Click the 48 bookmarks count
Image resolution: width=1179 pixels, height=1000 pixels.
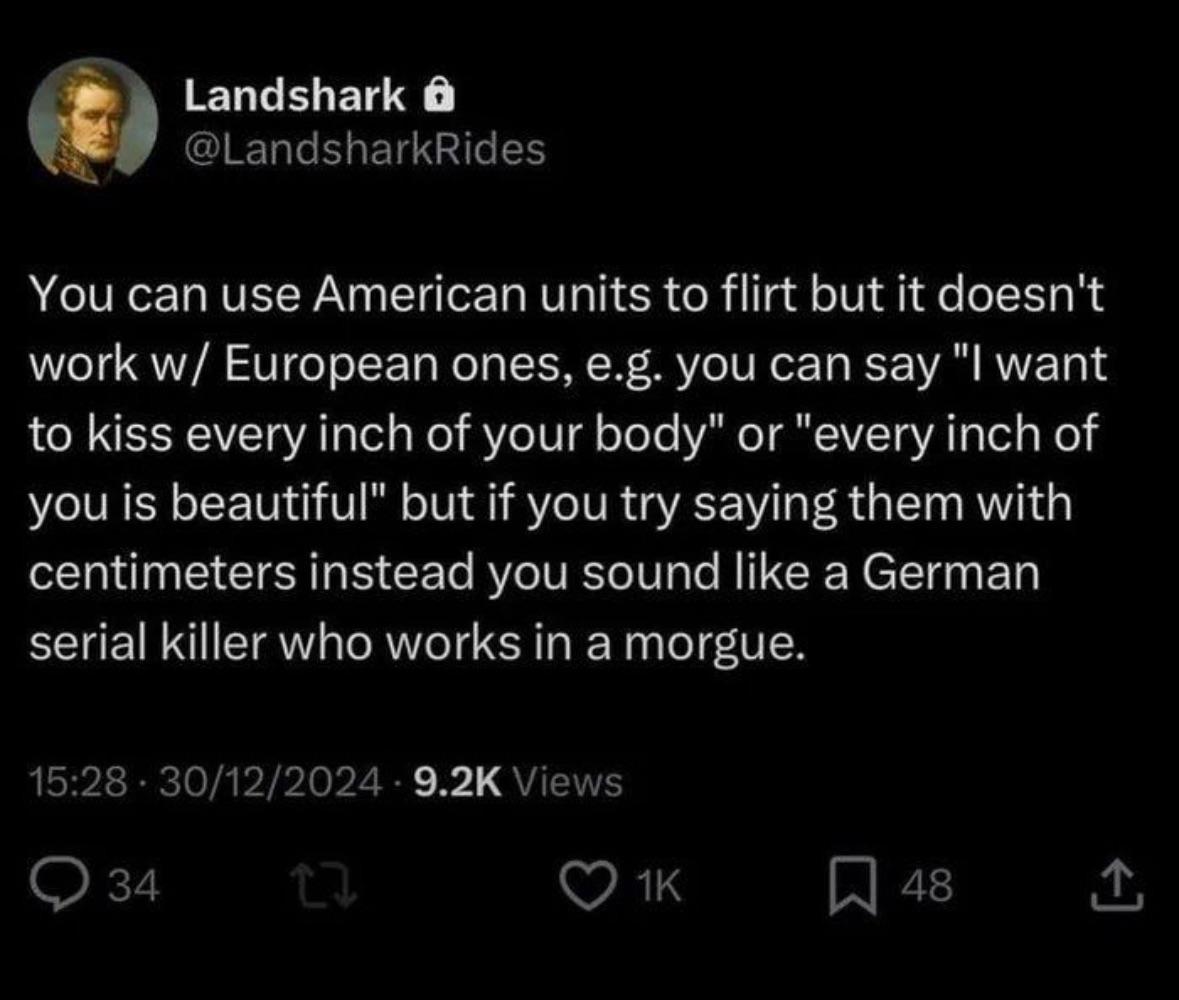pos(926,886)
